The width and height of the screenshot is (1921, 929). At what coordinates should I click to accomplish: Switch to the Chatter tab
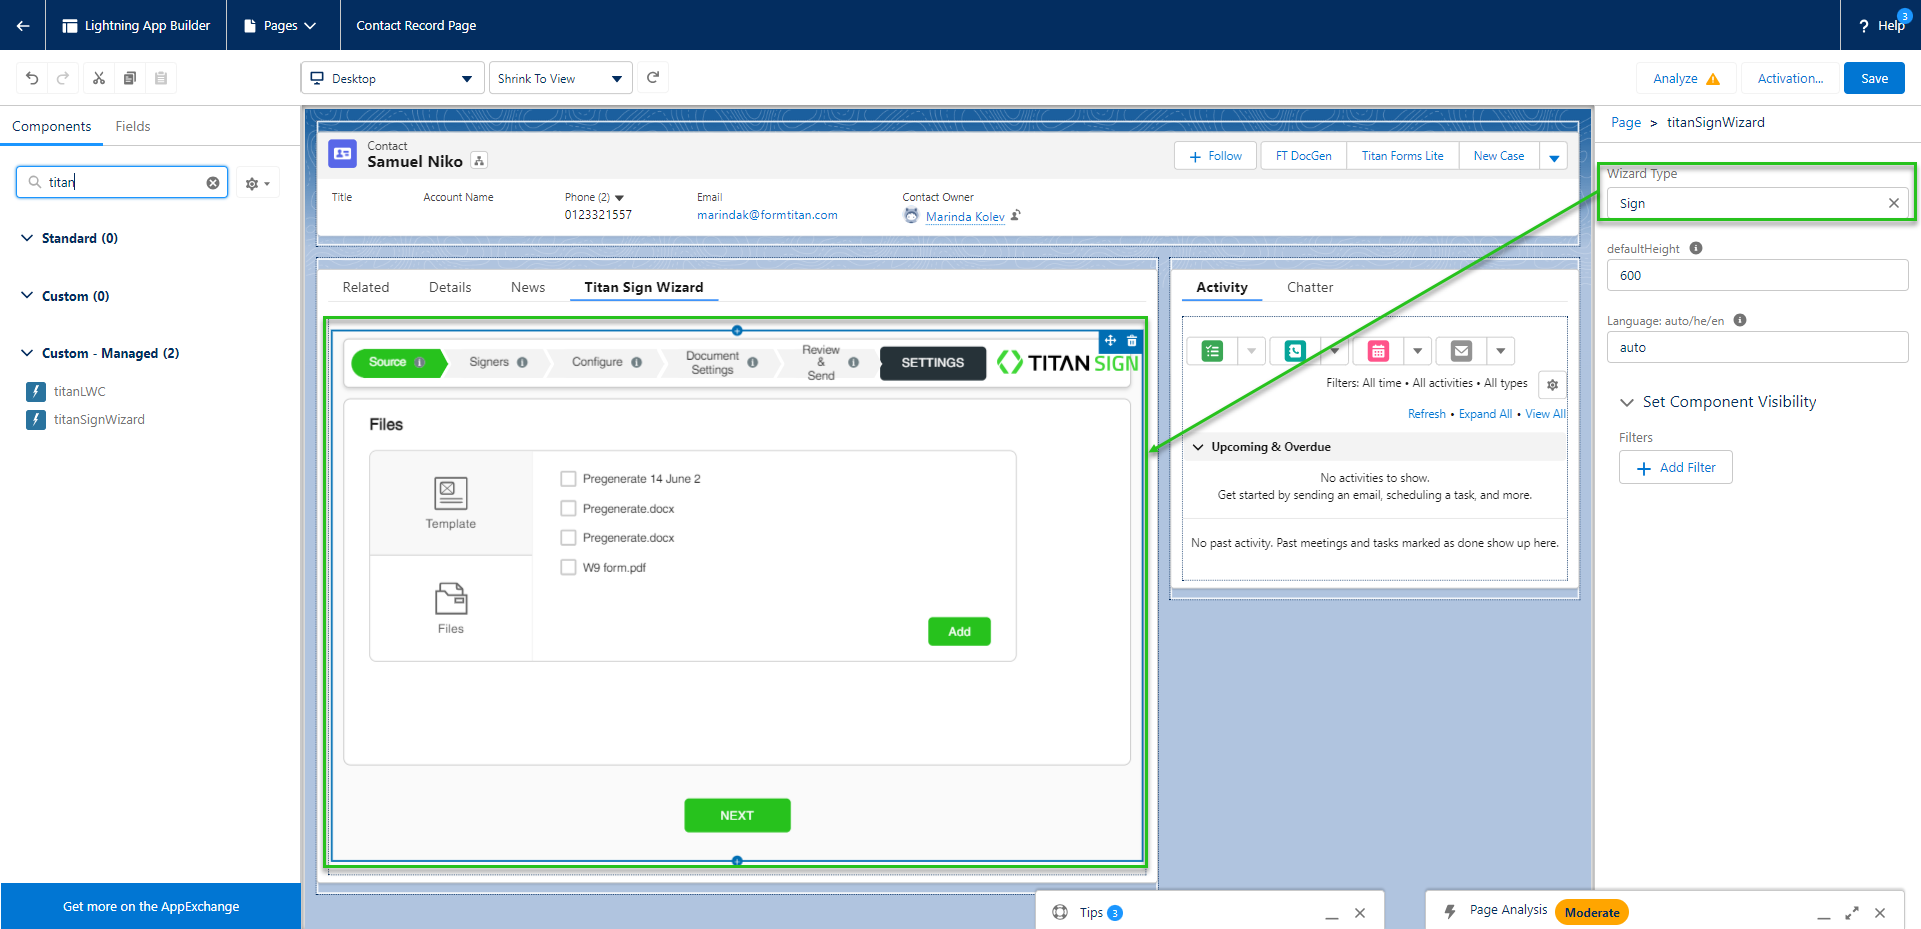[1310, 287]
